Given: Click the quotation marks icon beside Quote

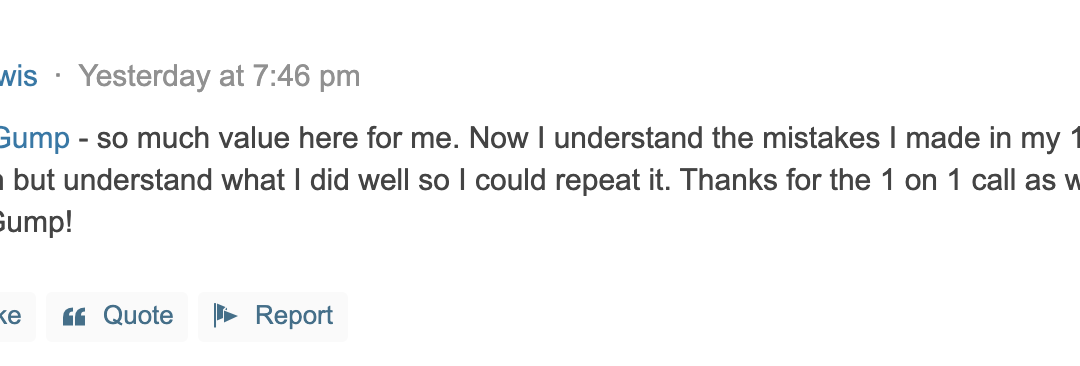Looking at the screenshot, I should [x=74, y=316].
